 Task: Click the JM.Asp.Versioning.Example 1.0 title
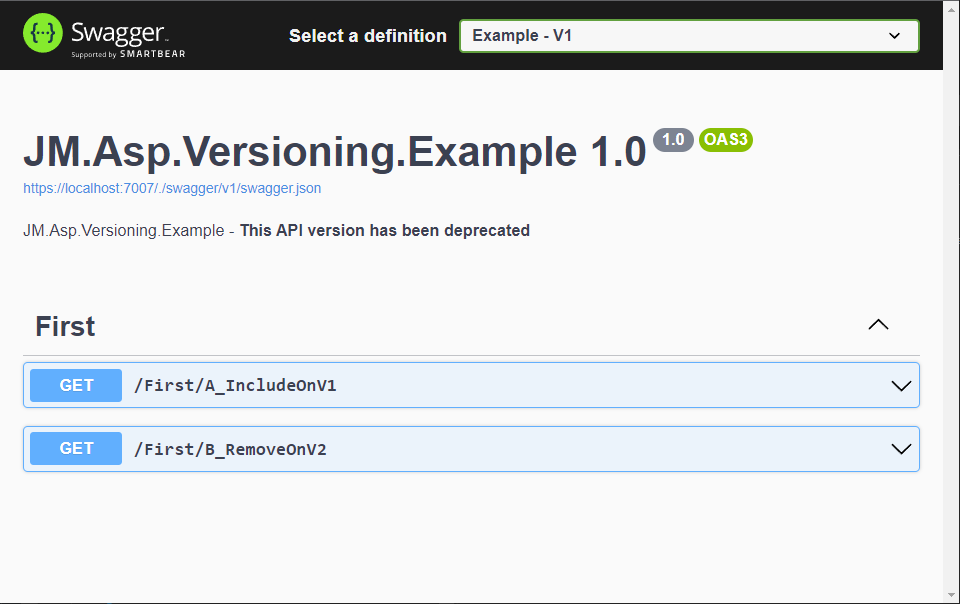click(x=335, y=151)
